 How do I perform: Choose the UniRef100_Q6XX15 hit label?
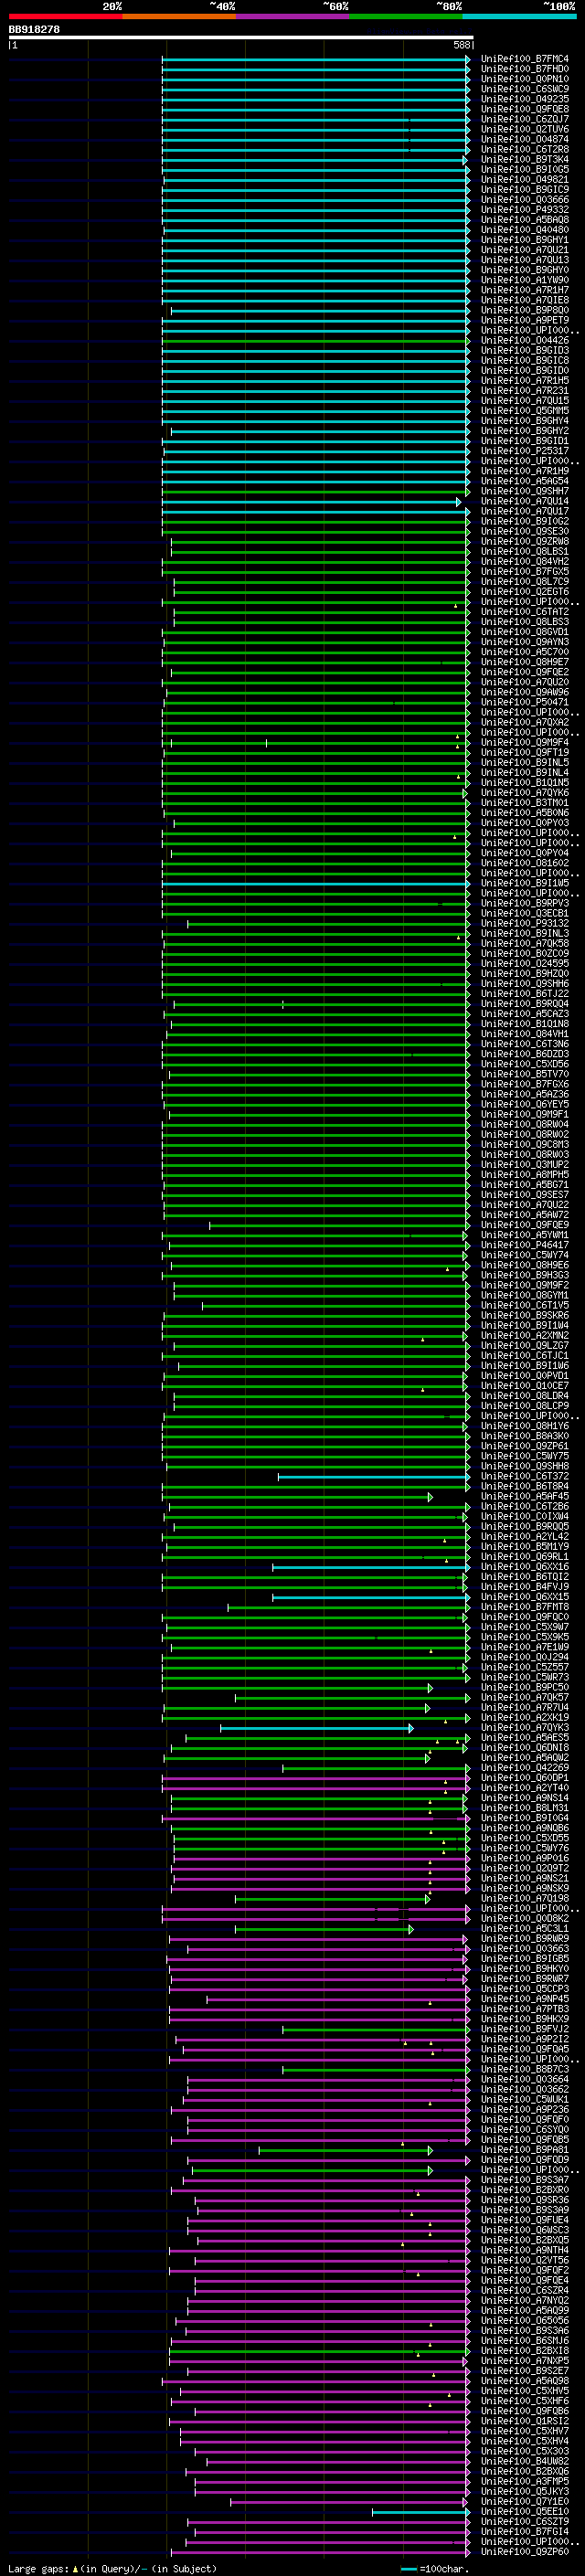click(x=525, y=1597)
